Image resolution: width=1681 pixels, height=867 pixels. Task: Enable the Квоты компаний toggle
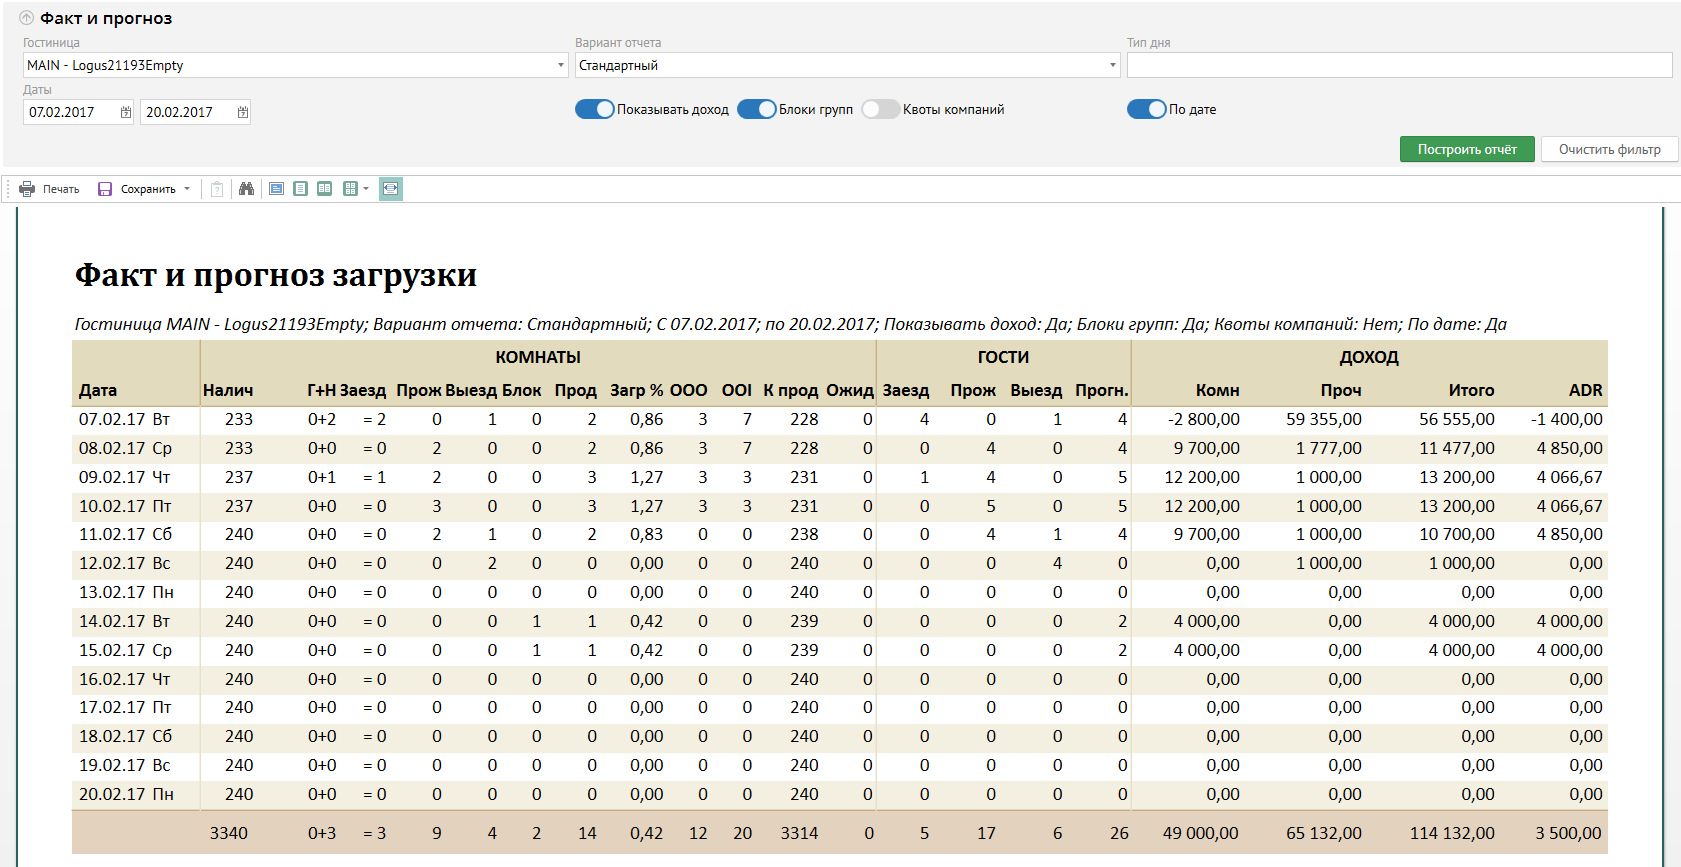pyautogui.click(x=880, y=109)
